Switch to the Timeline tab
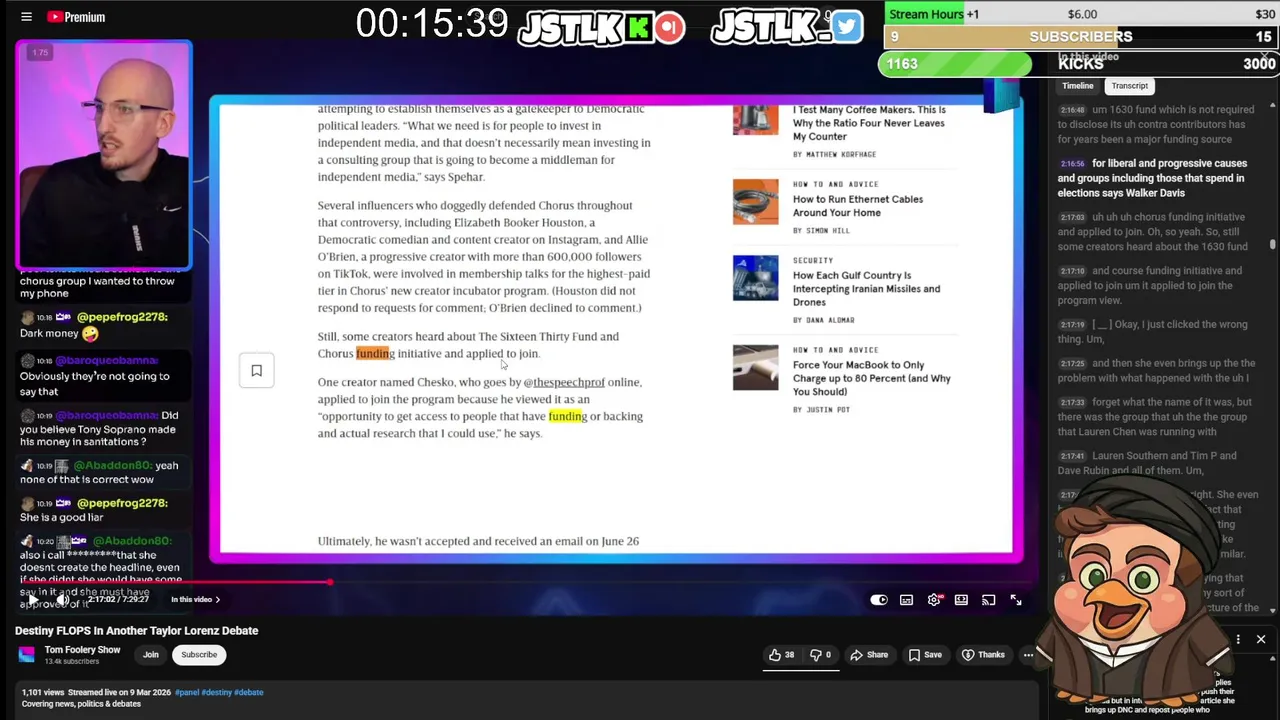The image size is (1280, 720). (1077, 86)
